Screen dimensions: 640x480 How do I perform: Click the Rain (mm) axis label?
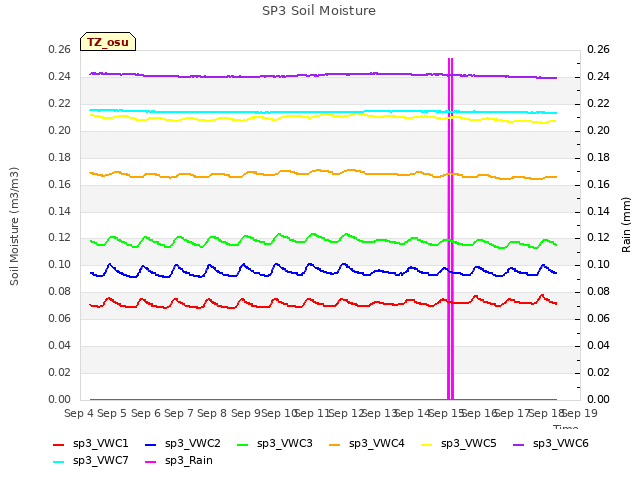pos(626,225)
